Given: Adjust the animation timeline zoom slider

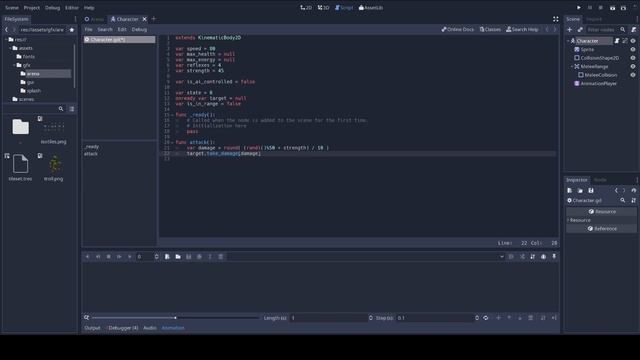Looking at the screenshot, I should (x=176, y=318).
